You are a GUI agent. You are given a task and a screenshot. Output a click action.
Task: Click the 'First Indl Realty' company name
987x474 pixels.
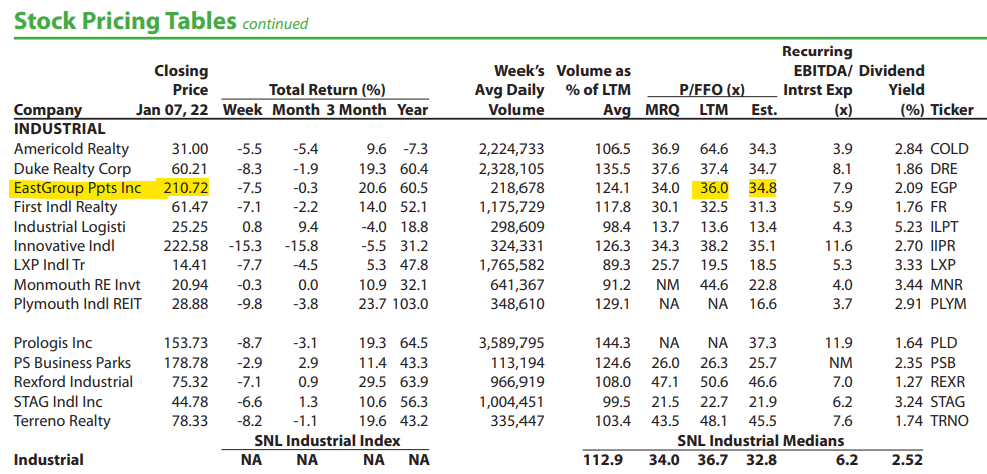(65, 206)
